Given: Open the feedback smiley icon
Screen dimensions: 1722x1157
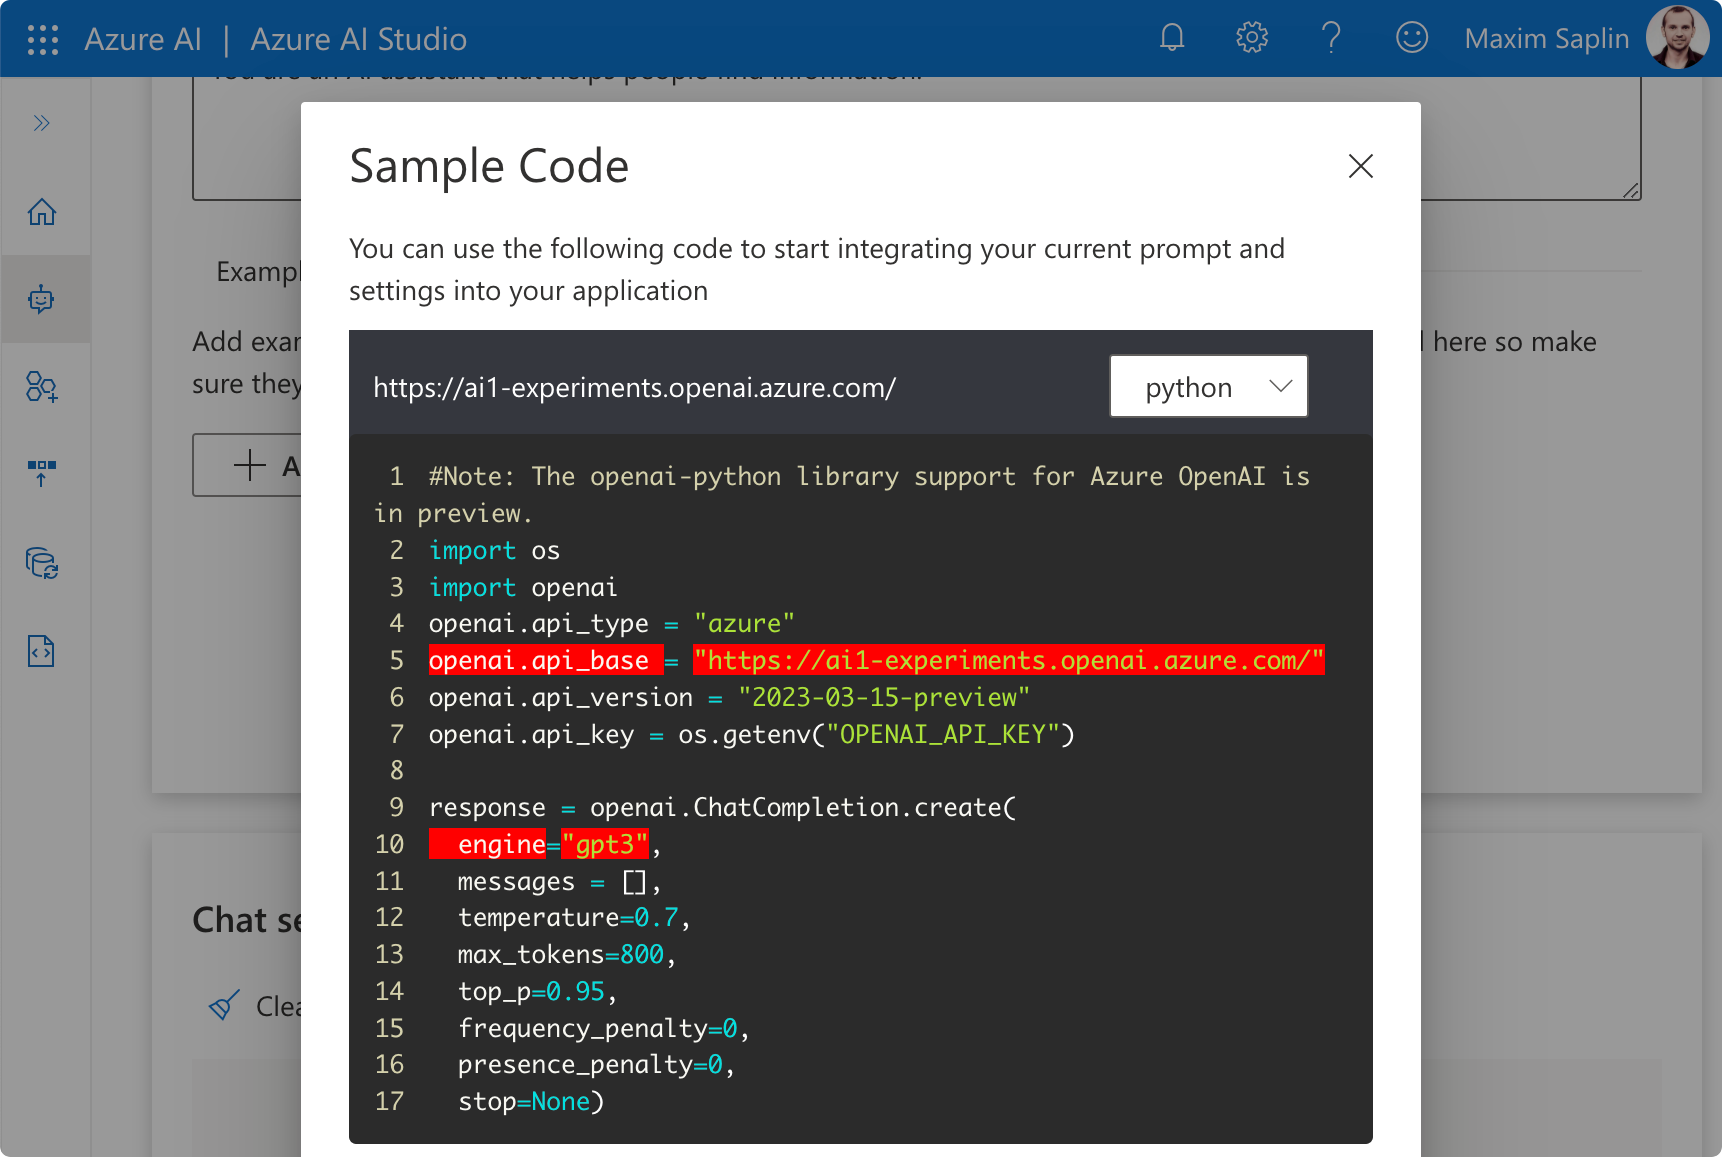Looking at the screenshot, I should 1412,38.
